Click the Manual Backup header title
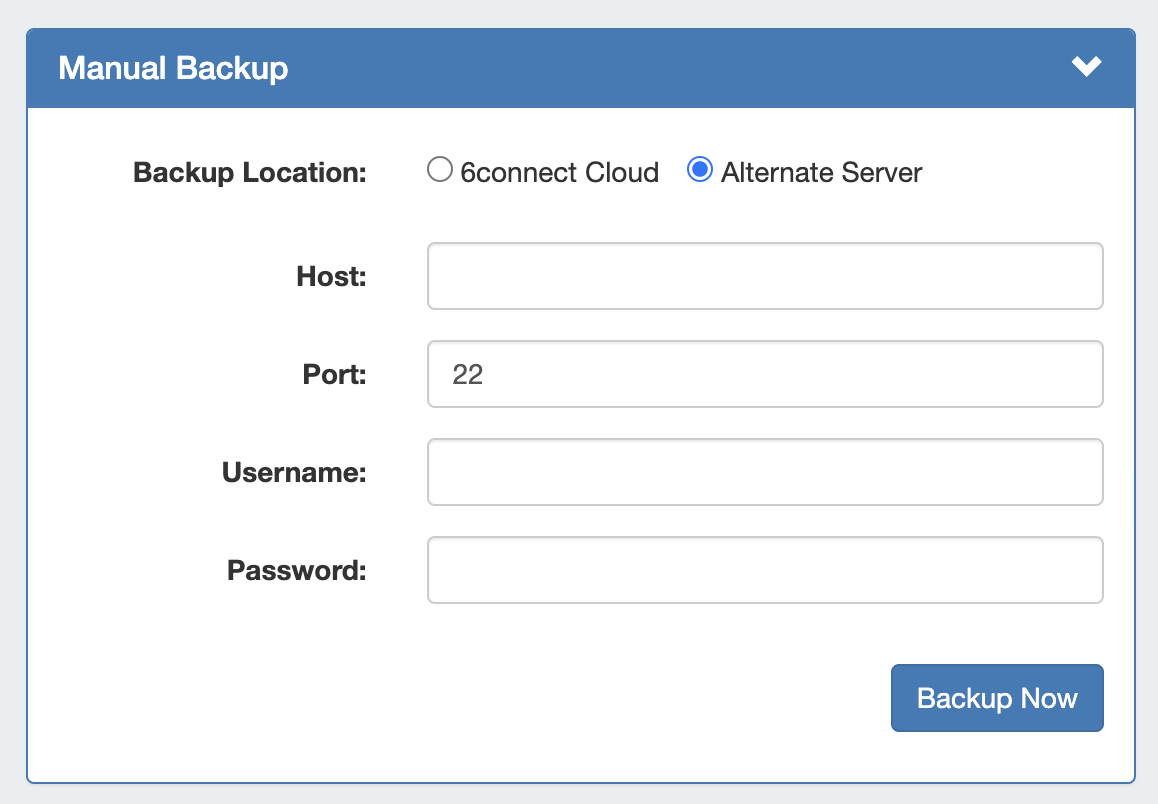1158x804 pixels. click(x=173, y=68)
